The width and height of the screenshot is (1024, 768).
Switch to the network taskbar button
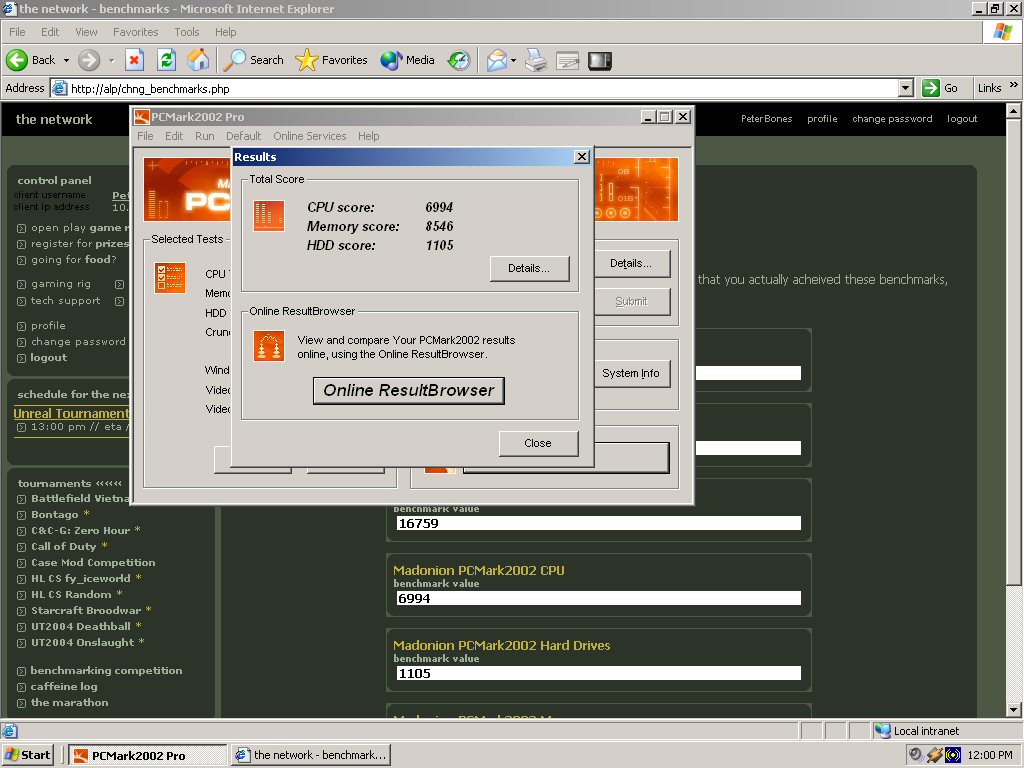tap(311, 755)
